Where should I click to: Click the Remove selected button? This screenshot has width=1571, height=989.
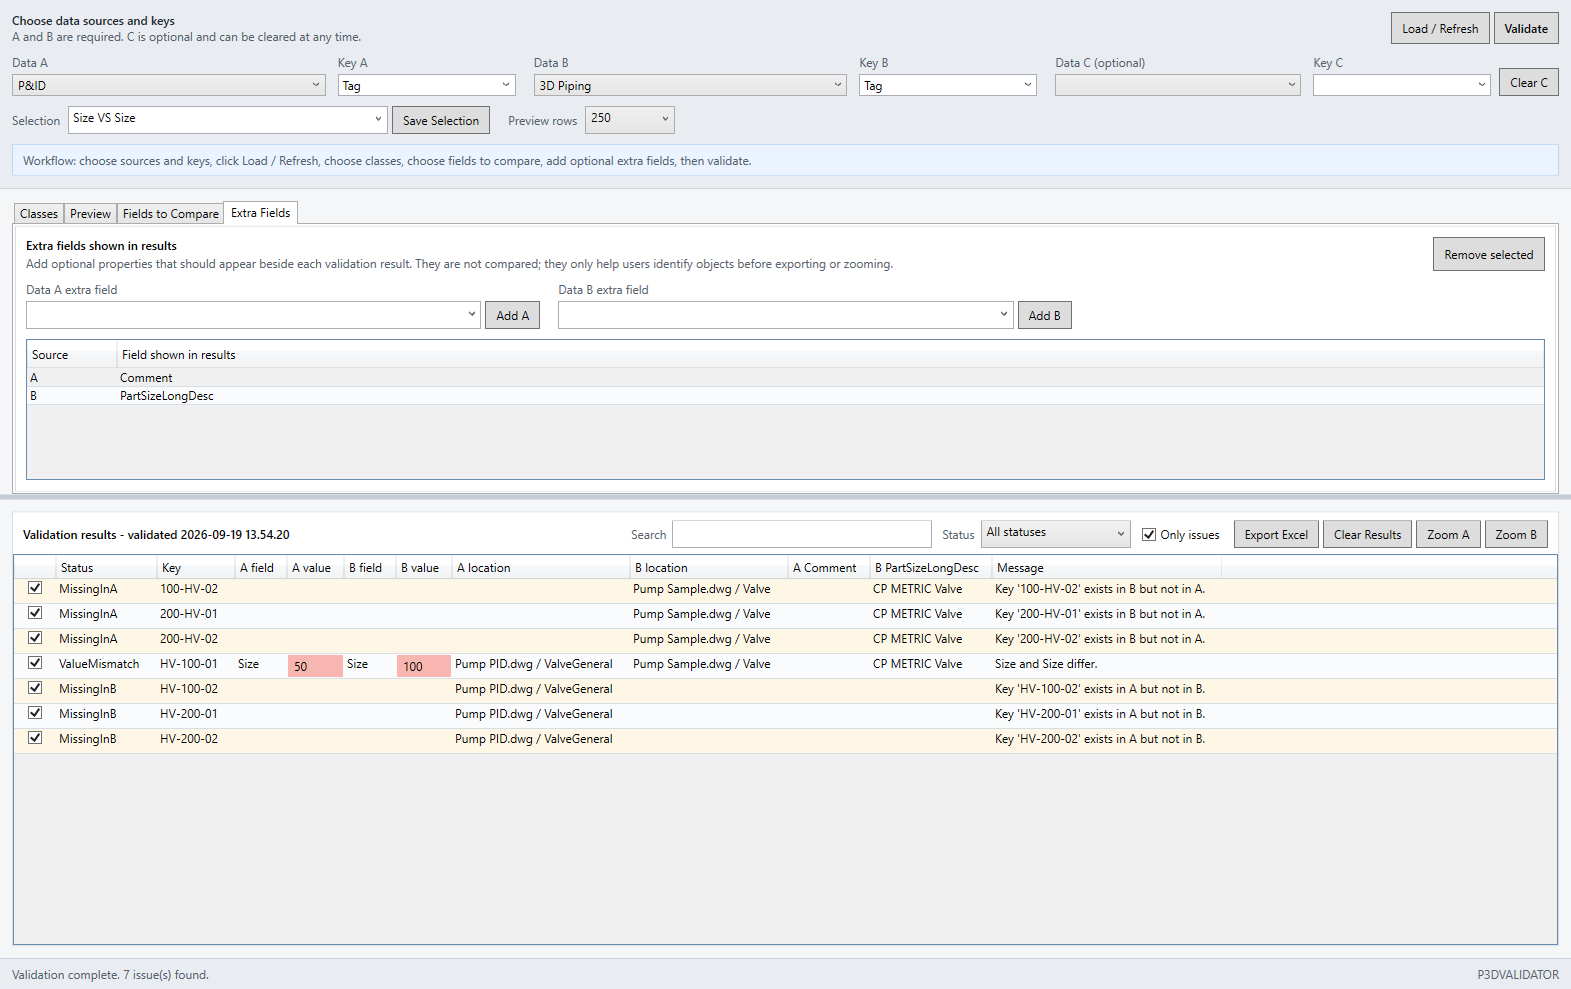tap(1488, 254)
